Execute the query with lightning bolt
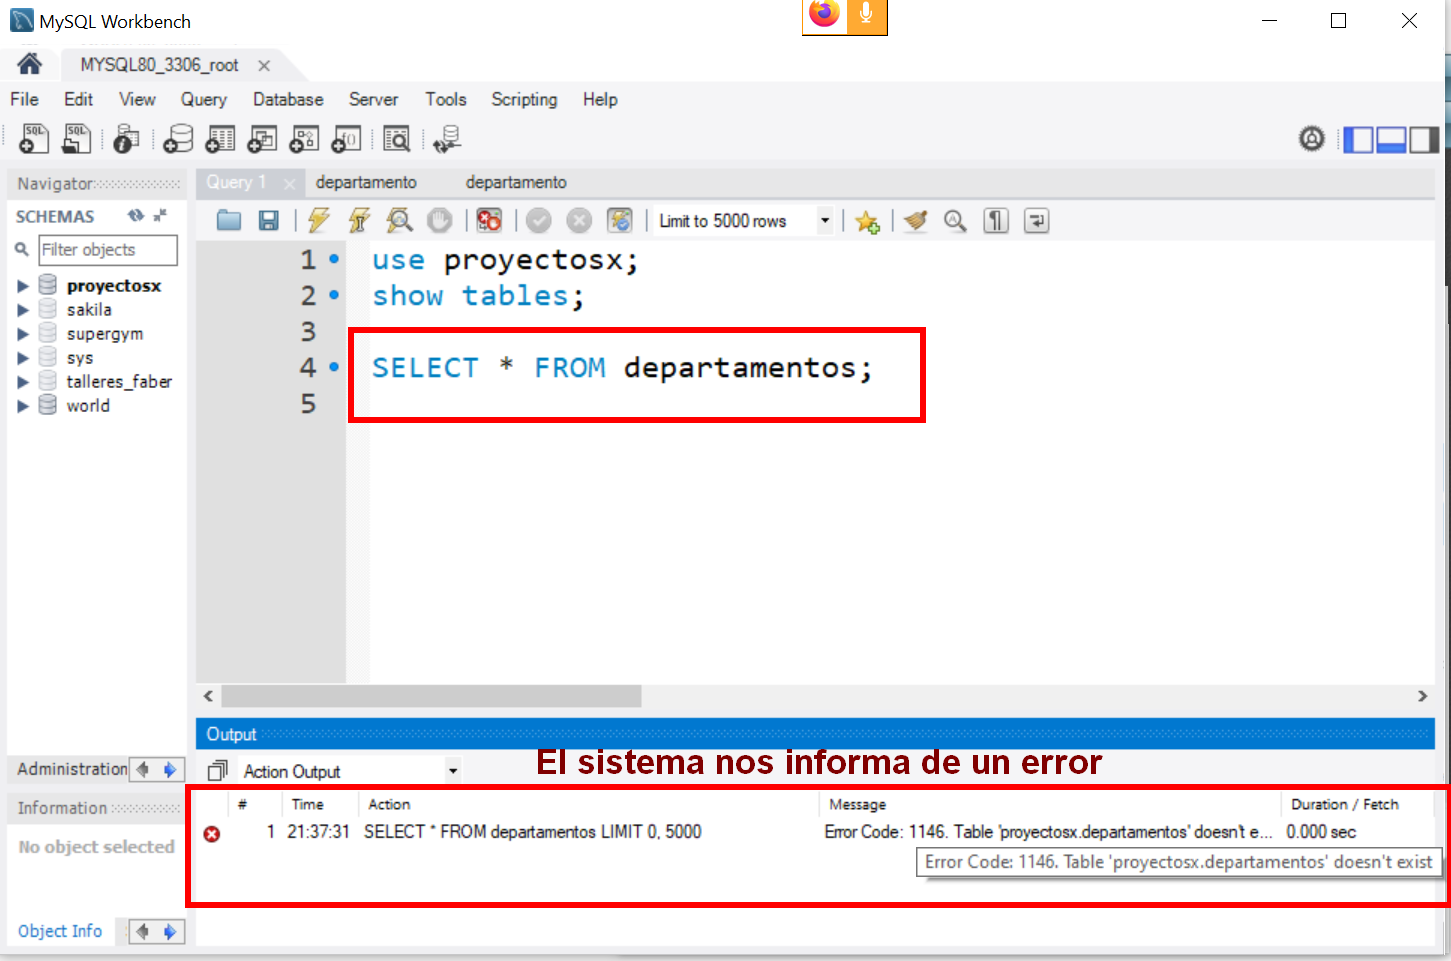1451x961 pixels. 319,221
